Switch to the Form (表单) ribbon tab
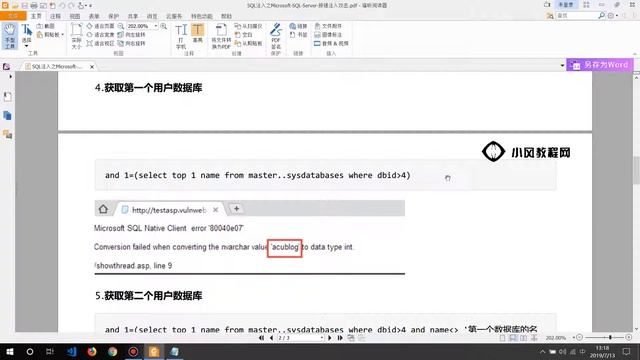 pyautogui.click(x=94, y=16)
